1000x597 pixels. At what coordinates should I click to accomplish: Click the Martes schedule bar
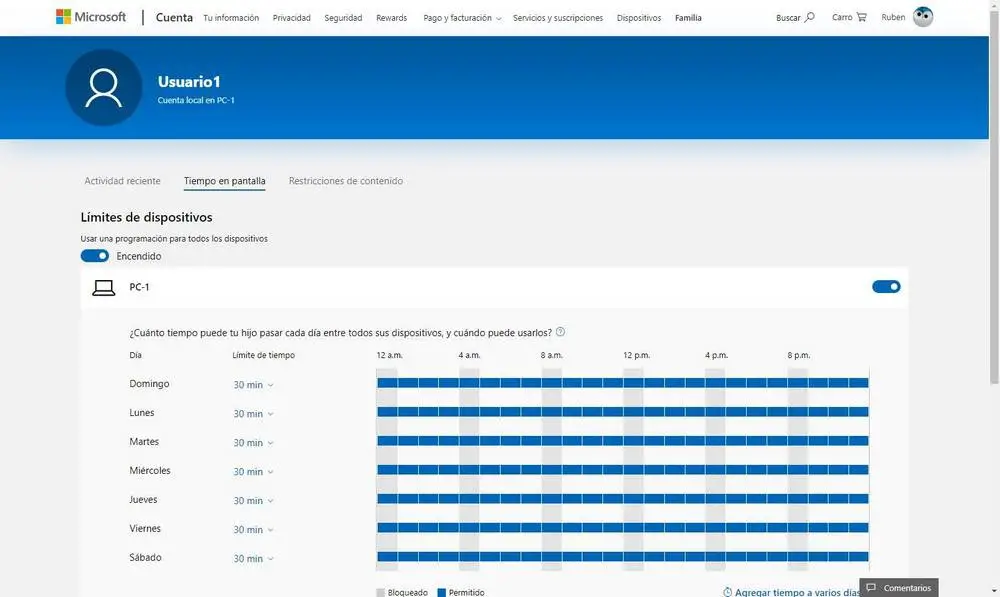622,441
